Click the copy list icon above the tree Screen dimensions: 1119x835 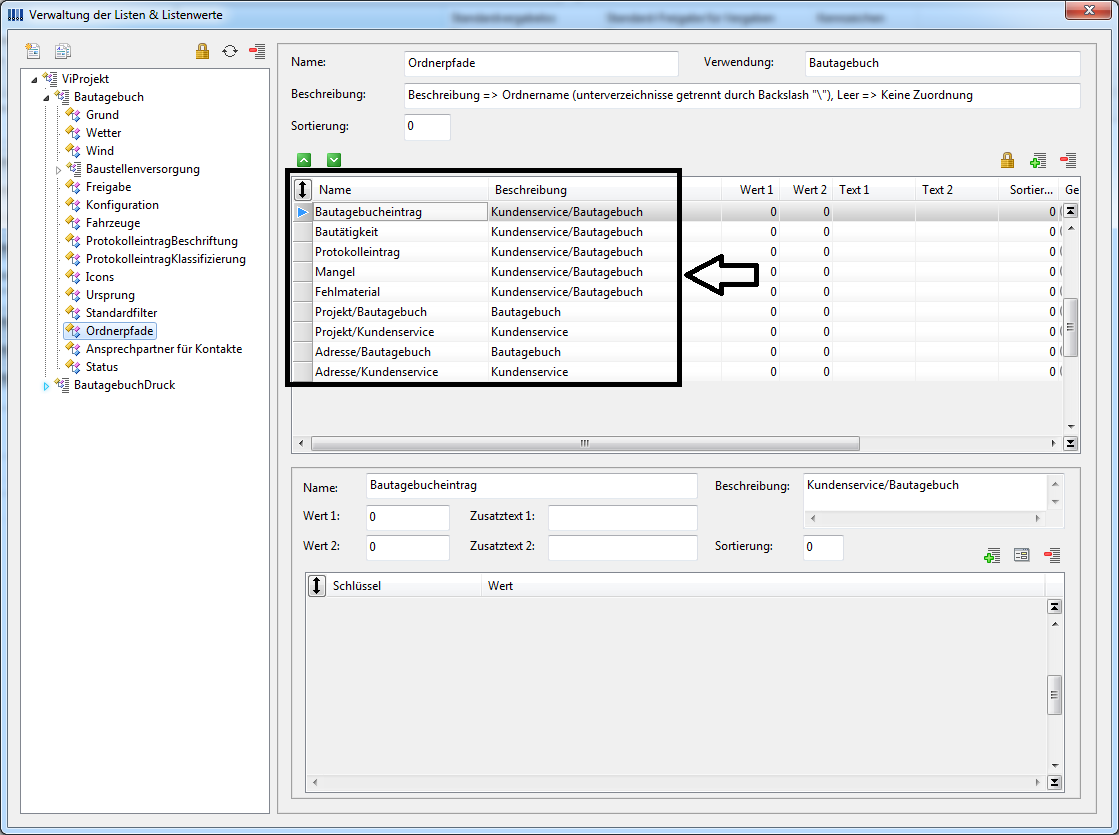point(63,51)
